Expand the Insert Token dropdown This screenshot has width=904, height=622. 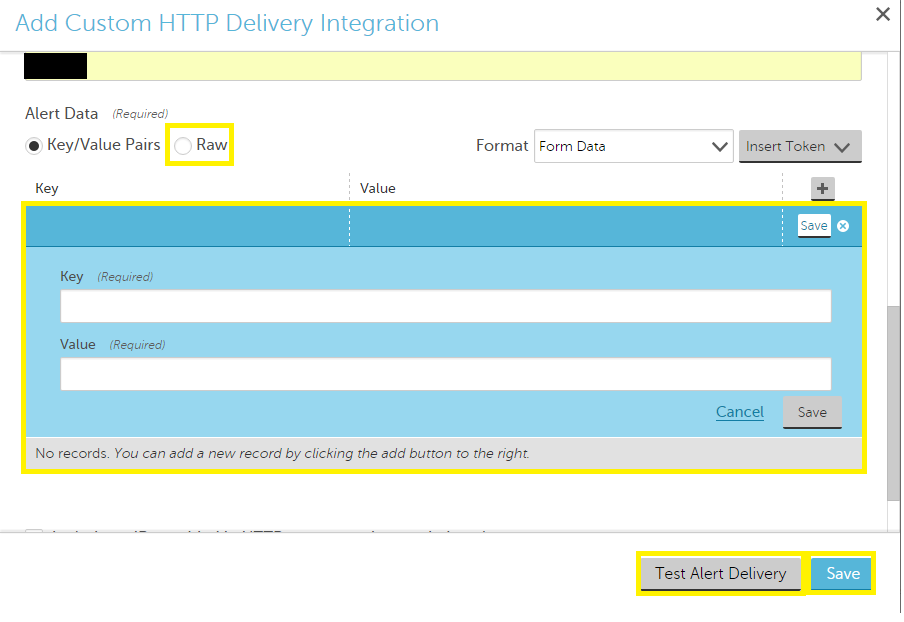pos(799,146)
